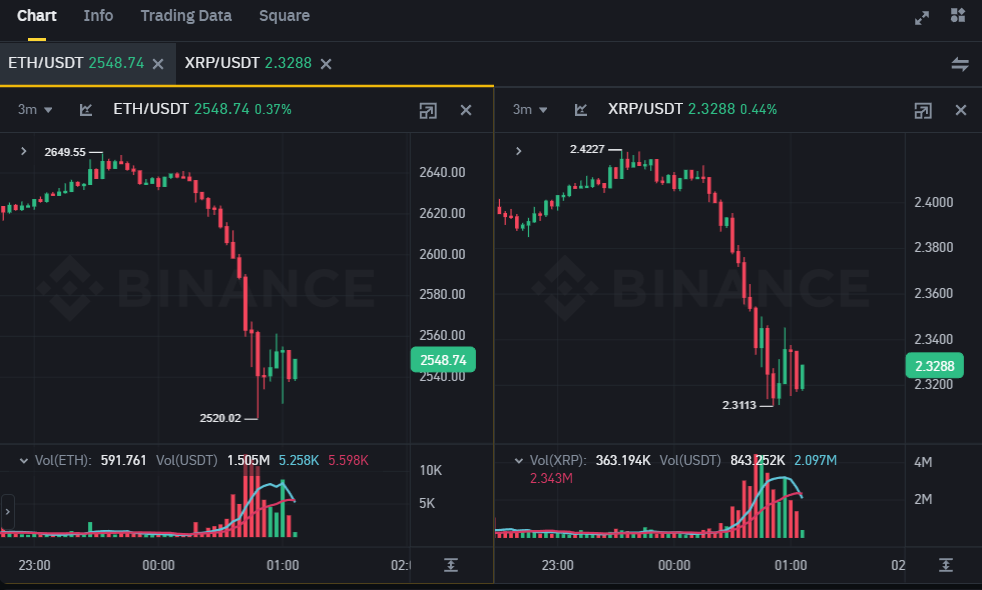Pop out the ETH/USDT chart panel
The width and height of the screenshot is (982, 590).
coord(428,110)
